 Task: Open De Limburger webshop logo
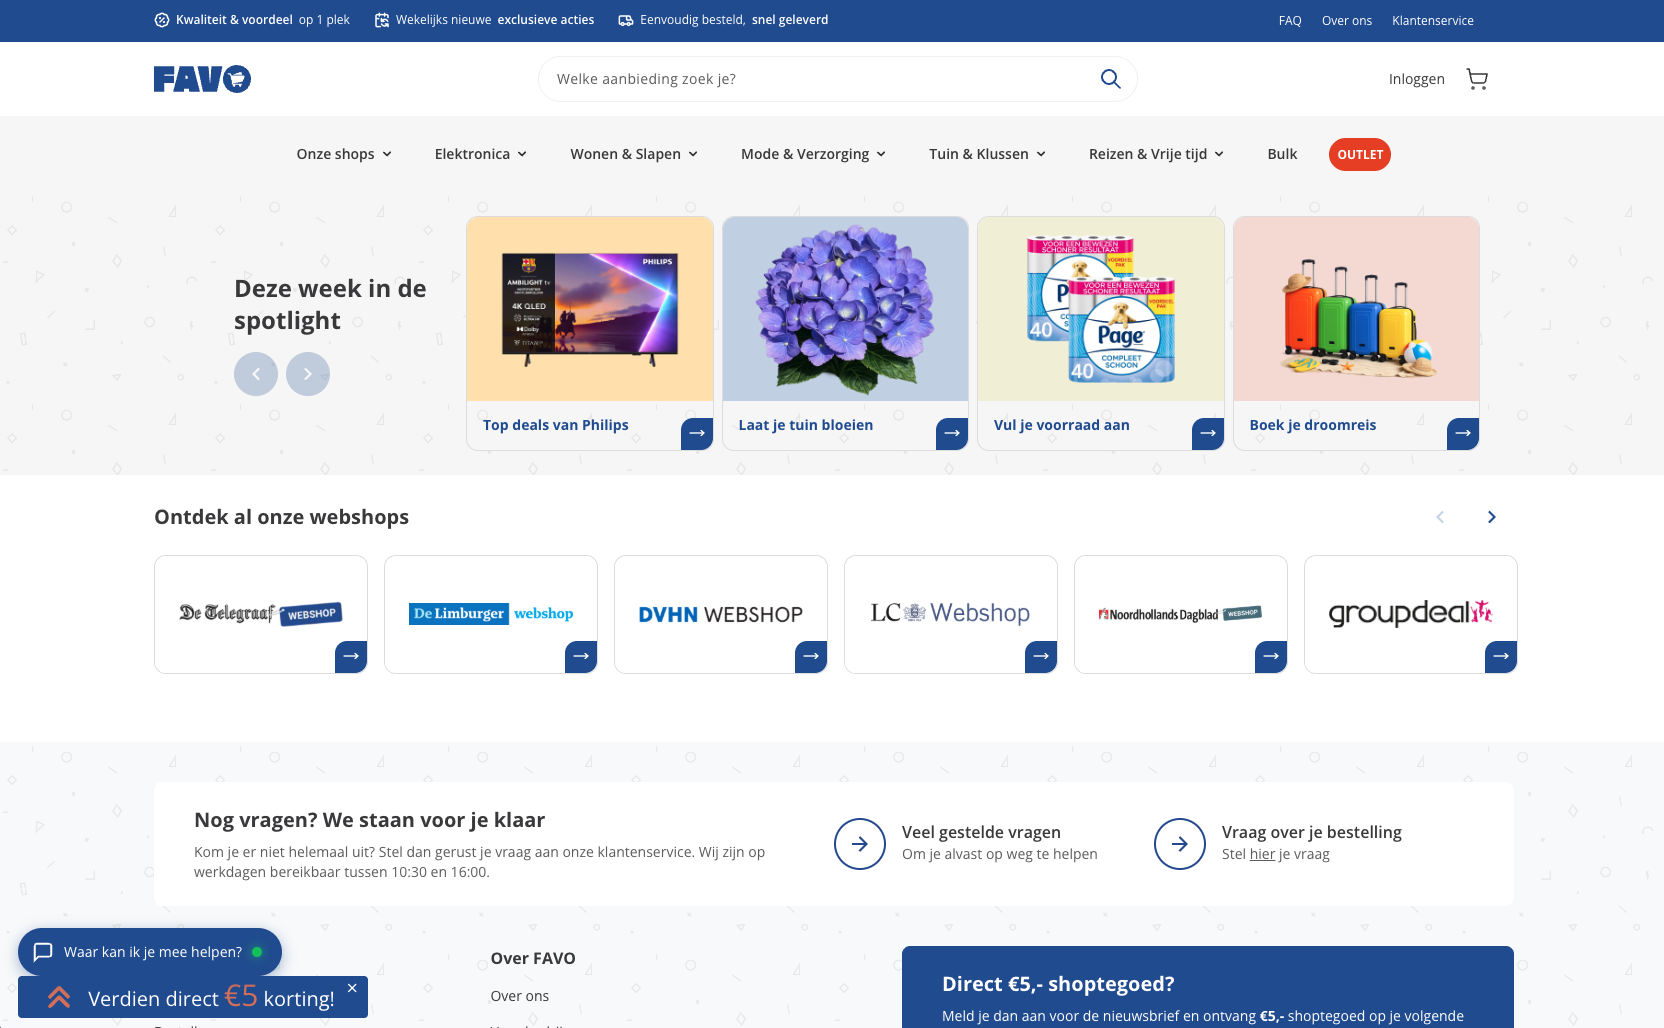coord(491,613)
